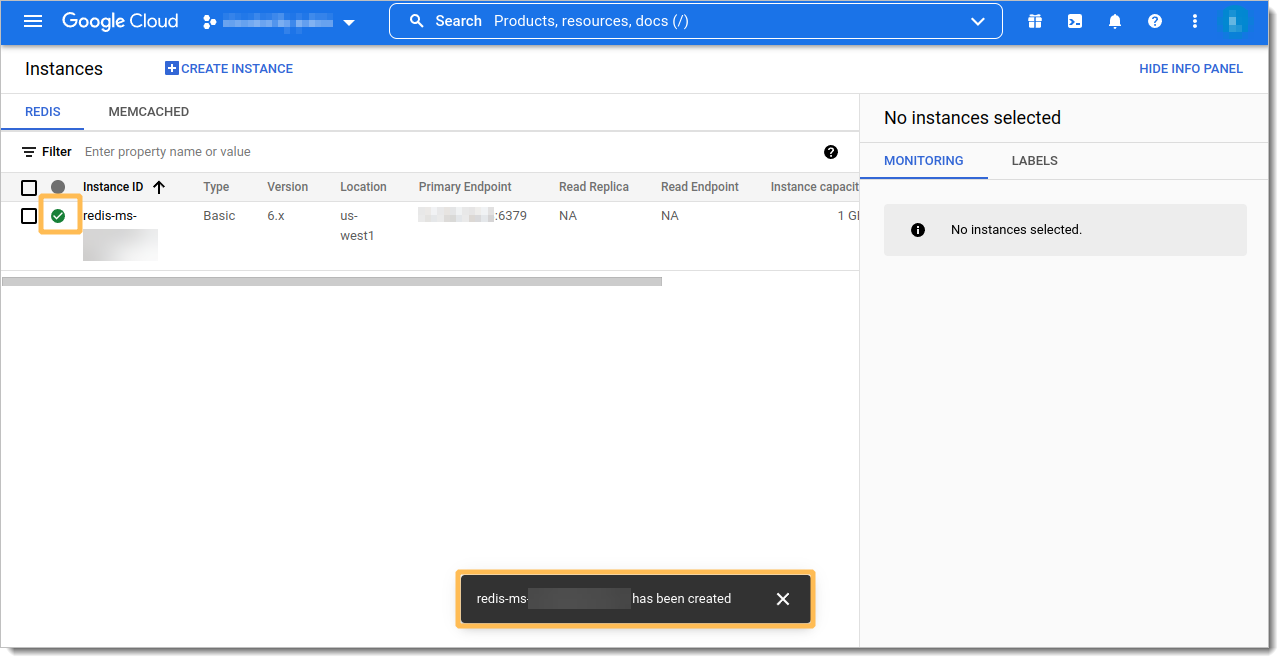Image resolution: width=1284 pixels, height=663 pixels.
Task: Click the Read Replica column header
Action: [x=594, y=187]
